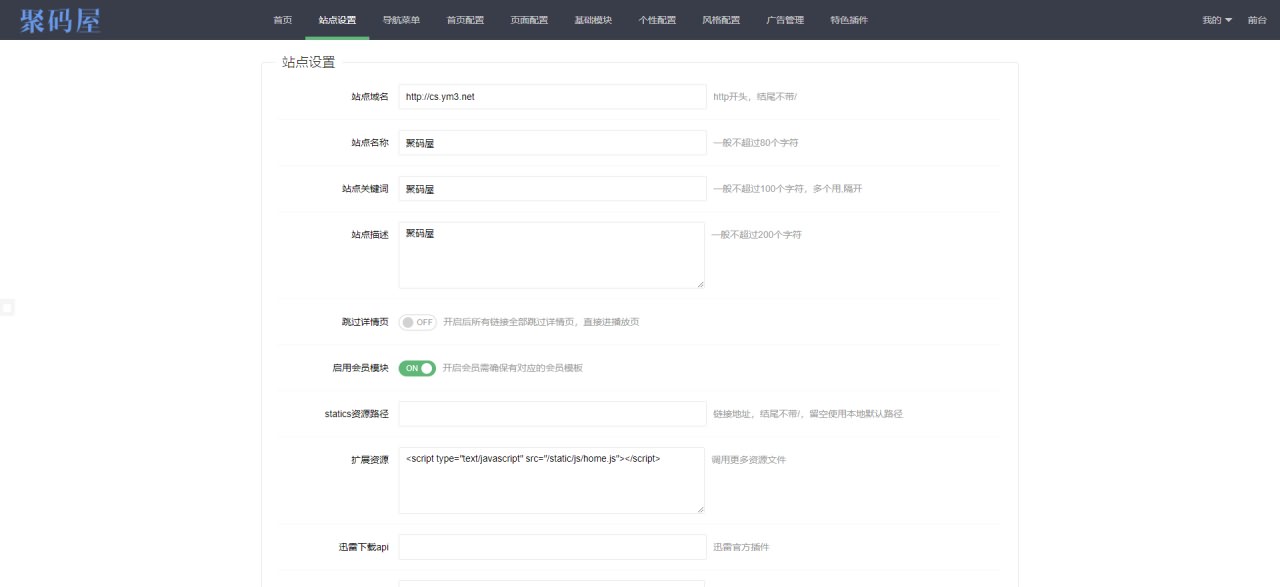Open 个性配置 in the top navigation
The width and height of the screenshot is (1280, 587).
tap(657, 20)
